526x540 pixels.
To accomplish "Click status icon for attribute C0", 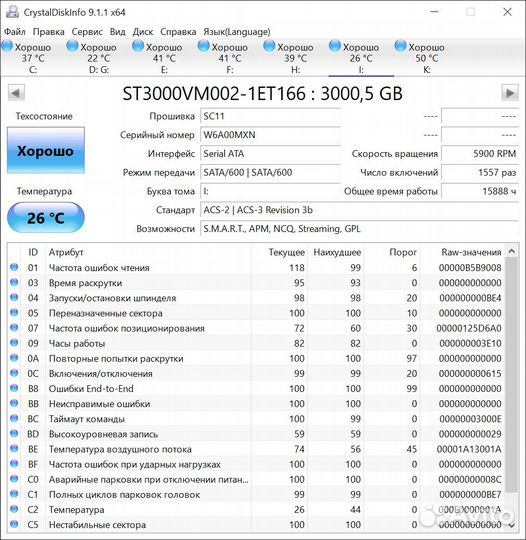I will tap(14, 479).
